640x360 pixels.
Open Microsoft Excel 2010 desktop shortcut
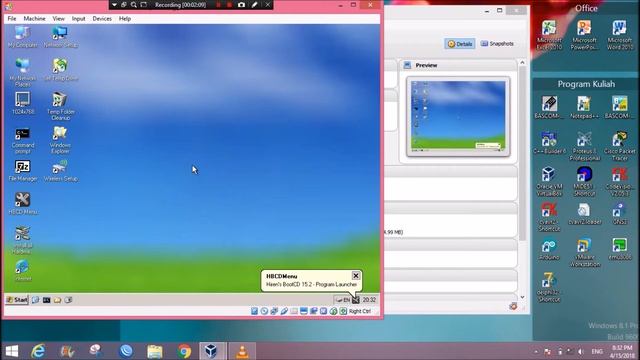pos(549,35)
